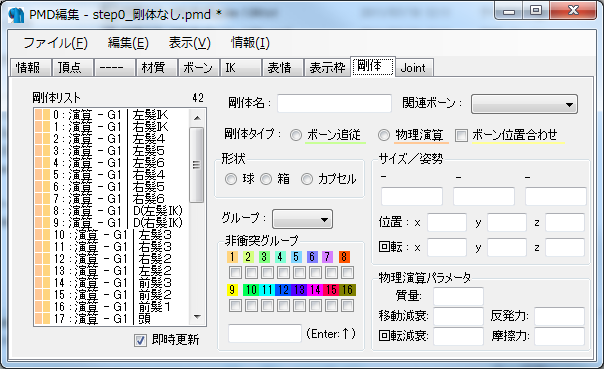Click the 回転減衰 input field
Image resolution: width=604 pixels, height=369 pixels.
point(458,336)
